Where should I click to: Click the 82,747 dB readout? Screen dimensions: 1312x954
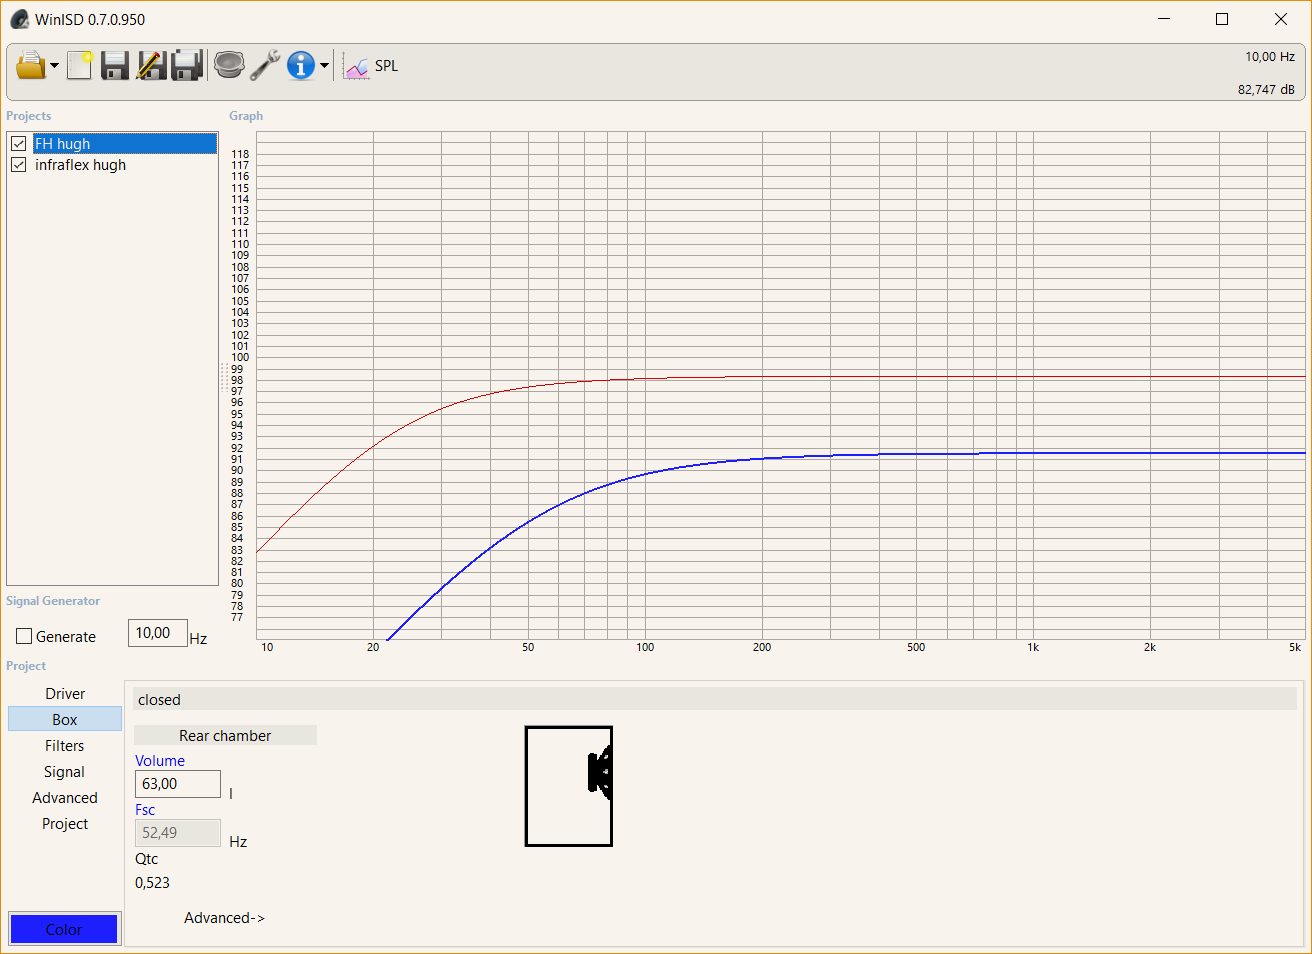point(1266,90)
